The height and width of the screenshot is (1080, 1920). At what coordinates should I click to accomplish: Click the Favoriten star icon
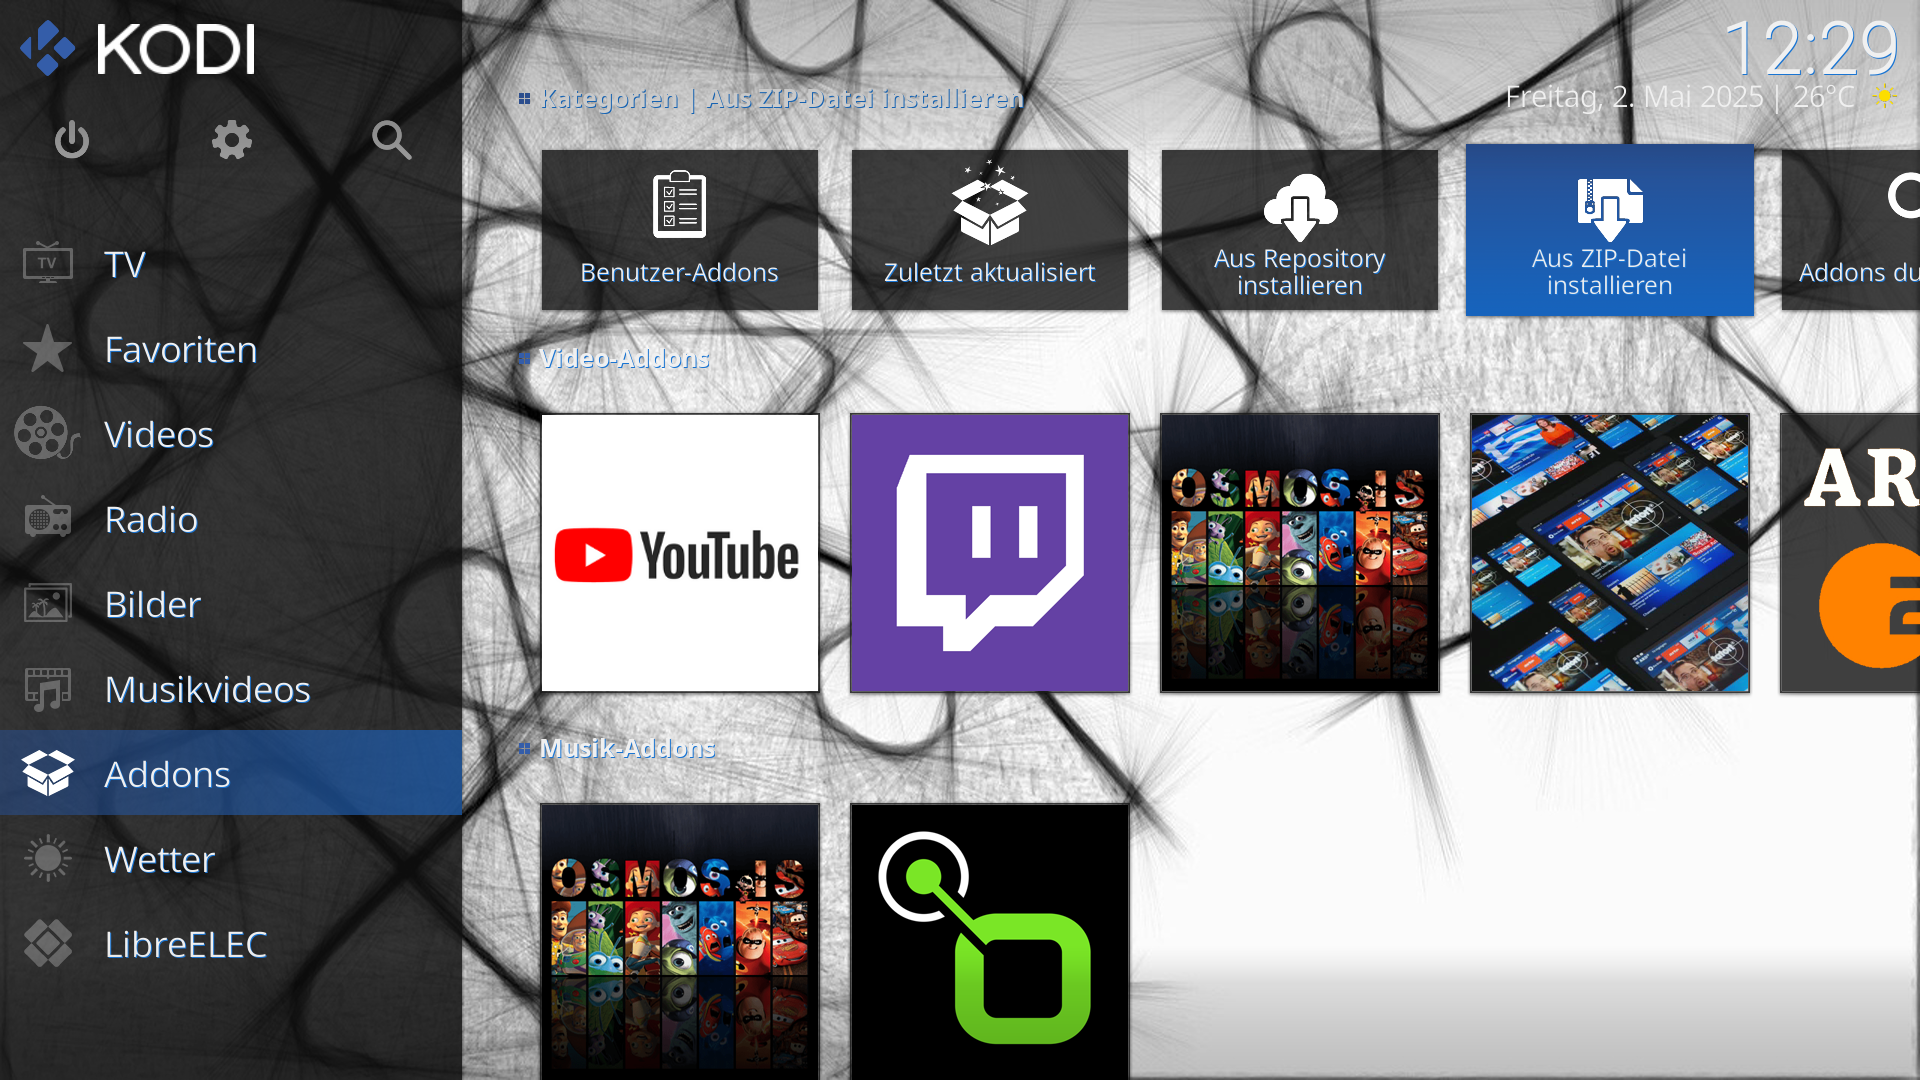(x=47, y=349)
